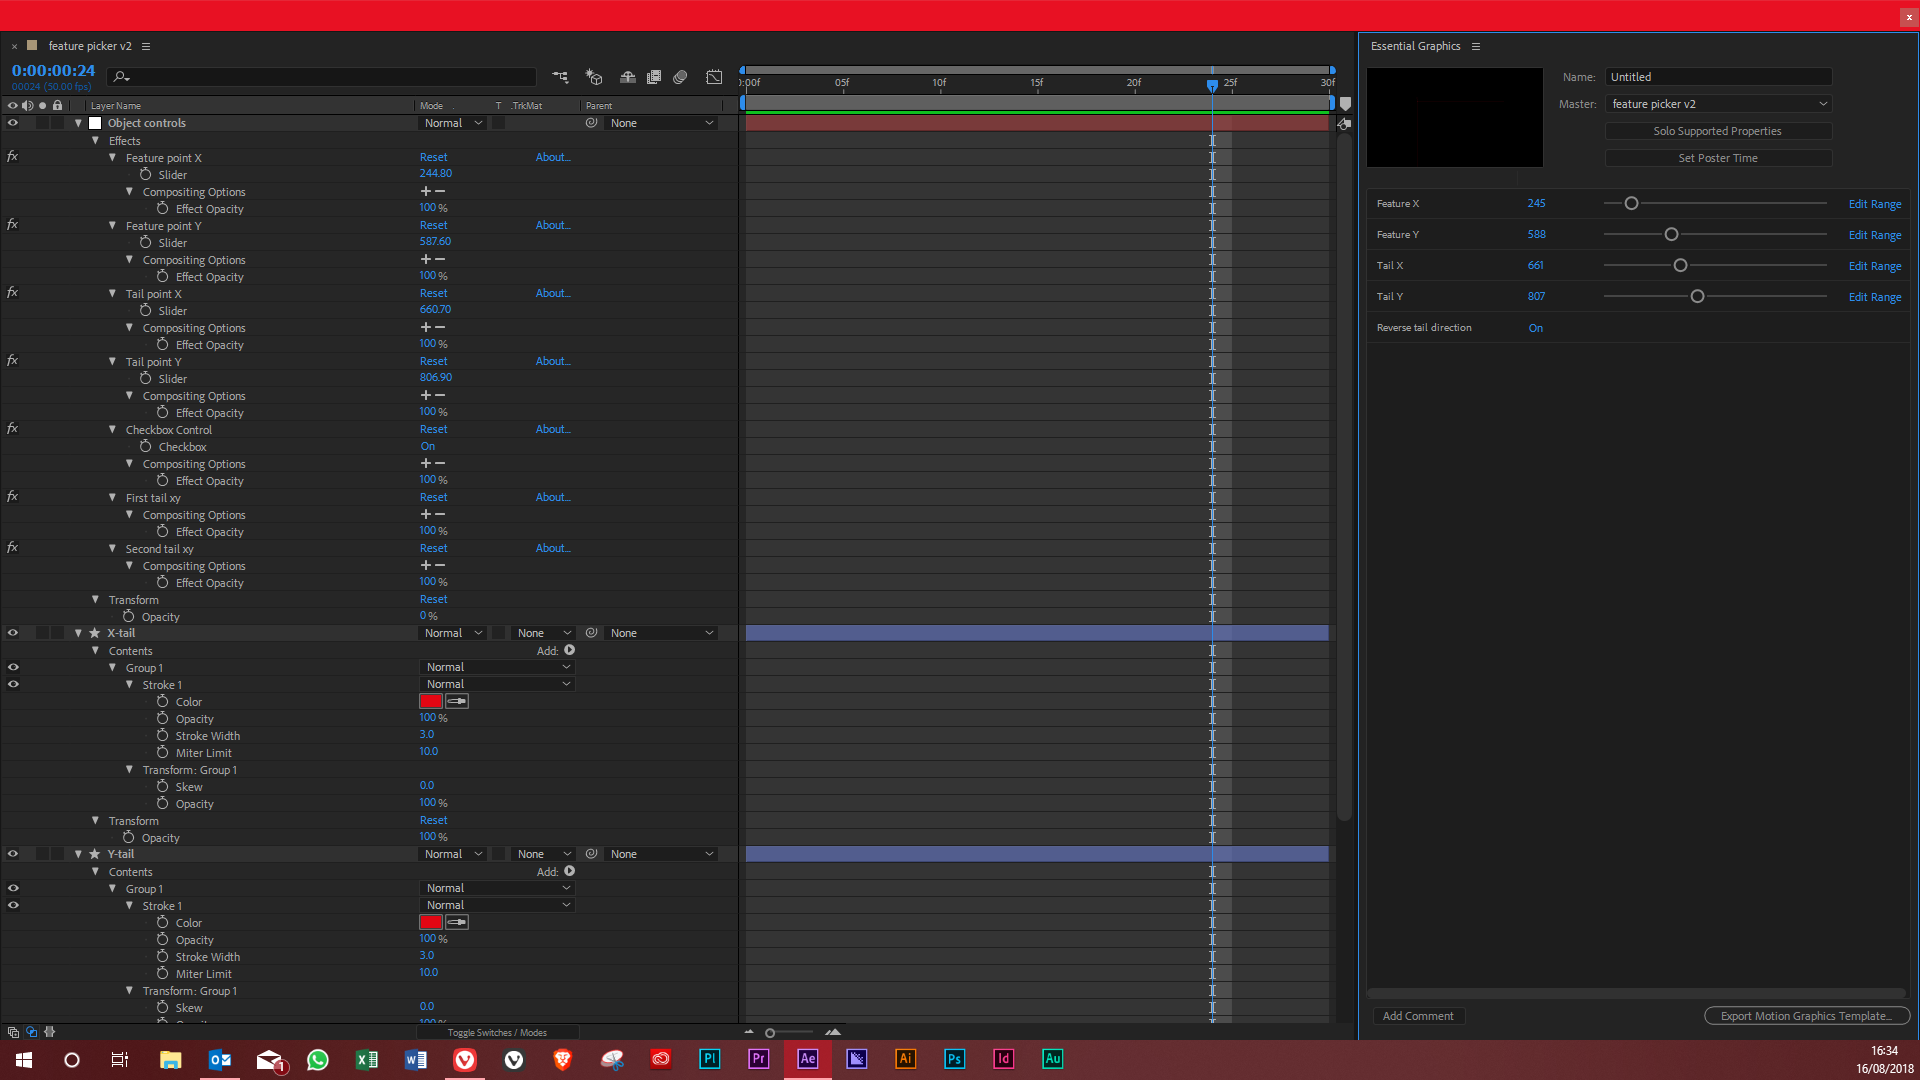
Task: Hide the X-tail layer with the eye icon
Action: [13, 633]
